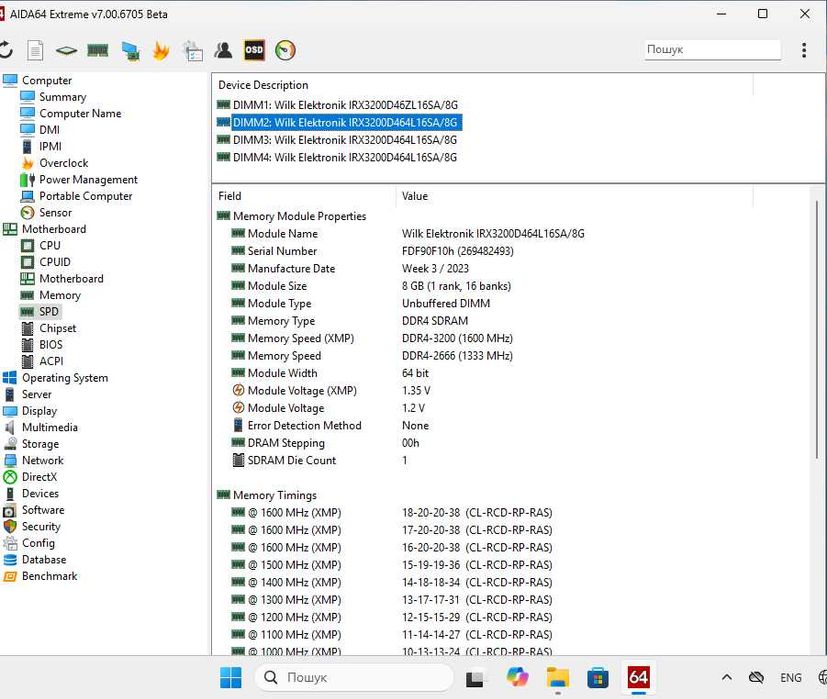
Task: Open File Explorer from the taskbar
Action: pyautogui.click(x=557, y=677)
